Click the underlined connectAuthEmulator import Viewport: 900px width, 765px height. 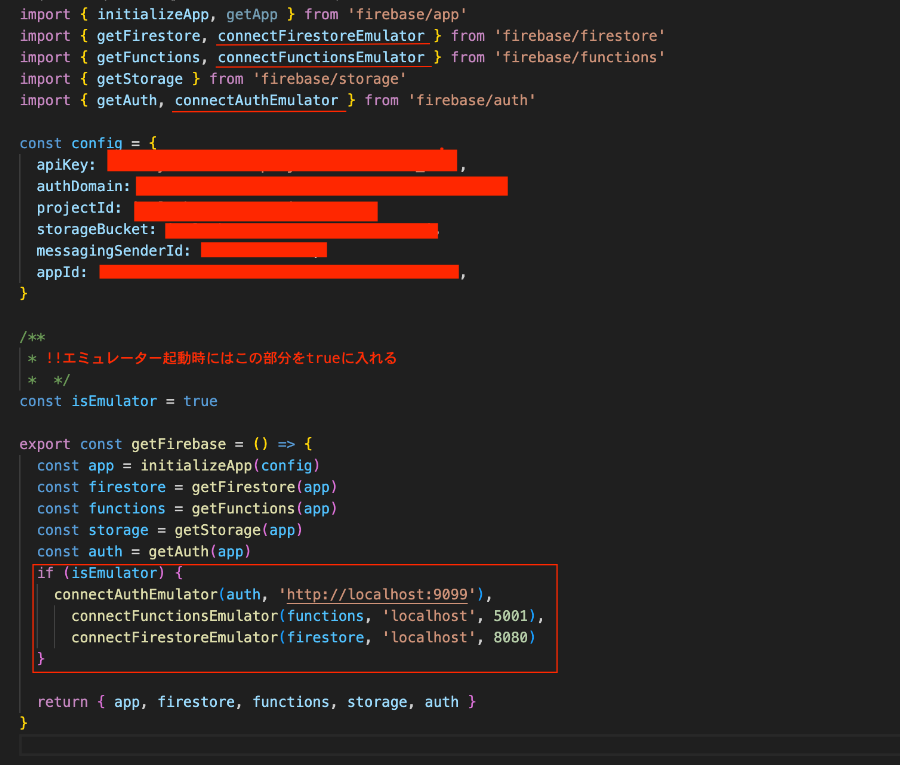click(257, 100)
